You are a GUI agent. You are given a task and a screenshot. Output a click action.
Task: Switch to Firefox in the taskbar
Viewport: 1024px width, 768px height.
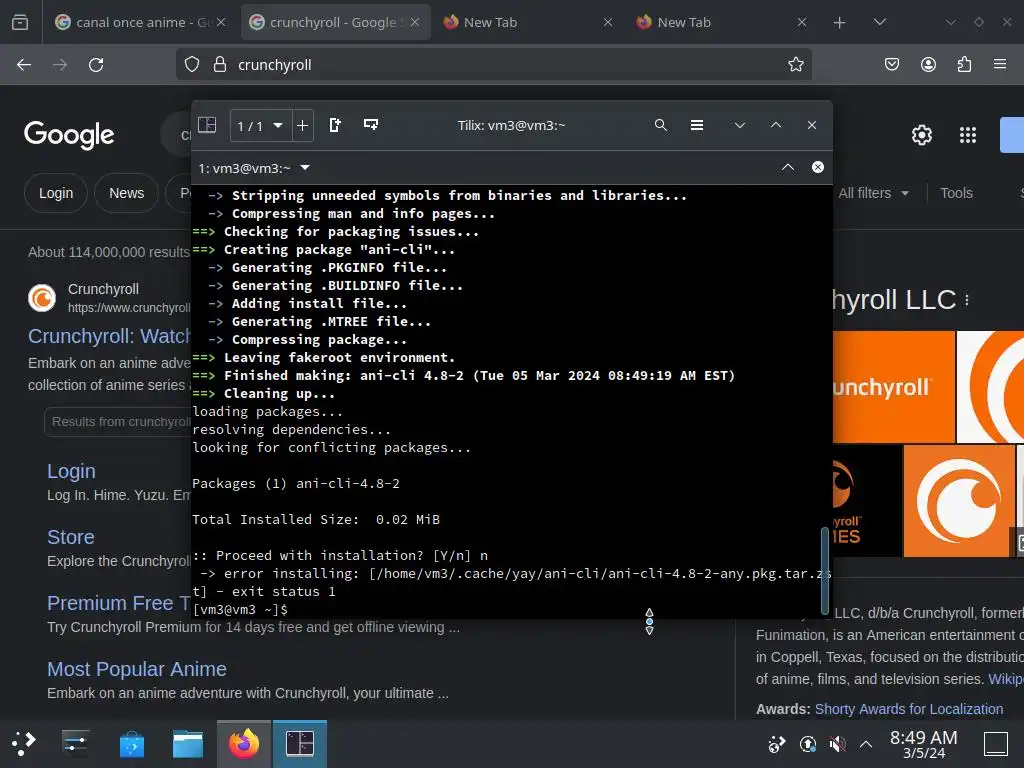click(244, 744)
